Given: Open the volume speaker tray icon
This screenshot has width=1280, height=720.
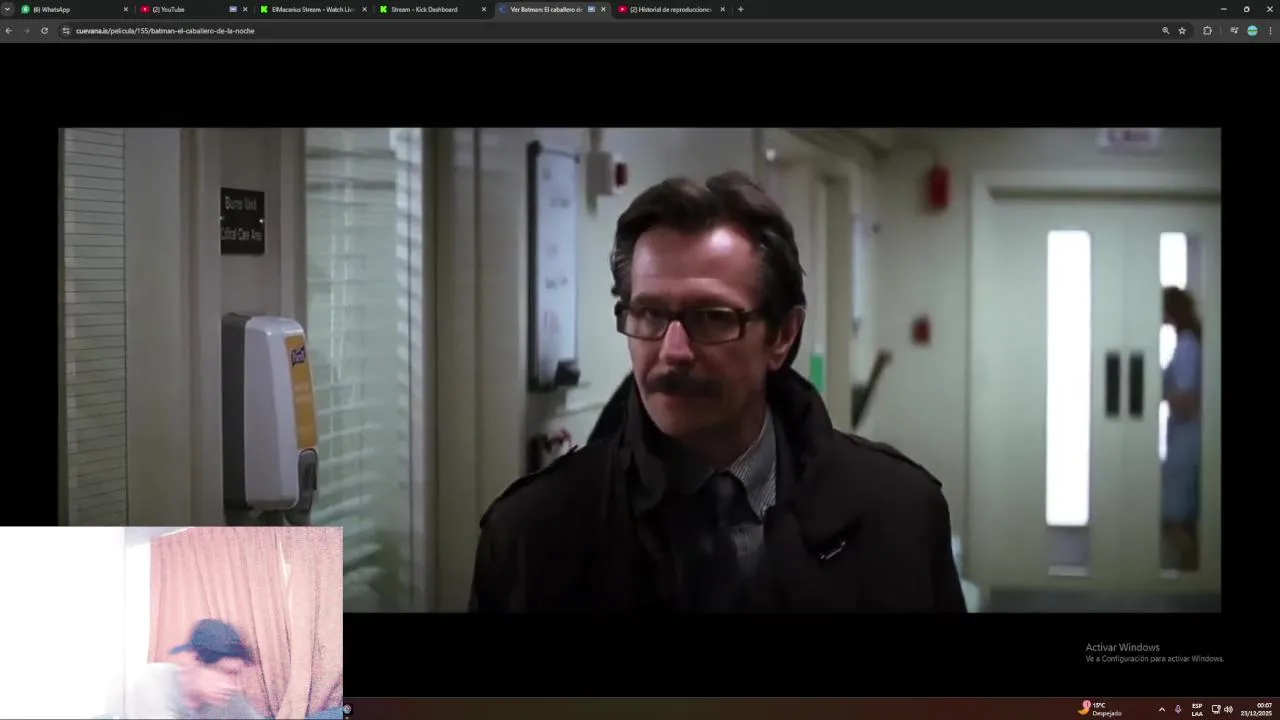Looking at the screenshot, I should click(1228, 709).
